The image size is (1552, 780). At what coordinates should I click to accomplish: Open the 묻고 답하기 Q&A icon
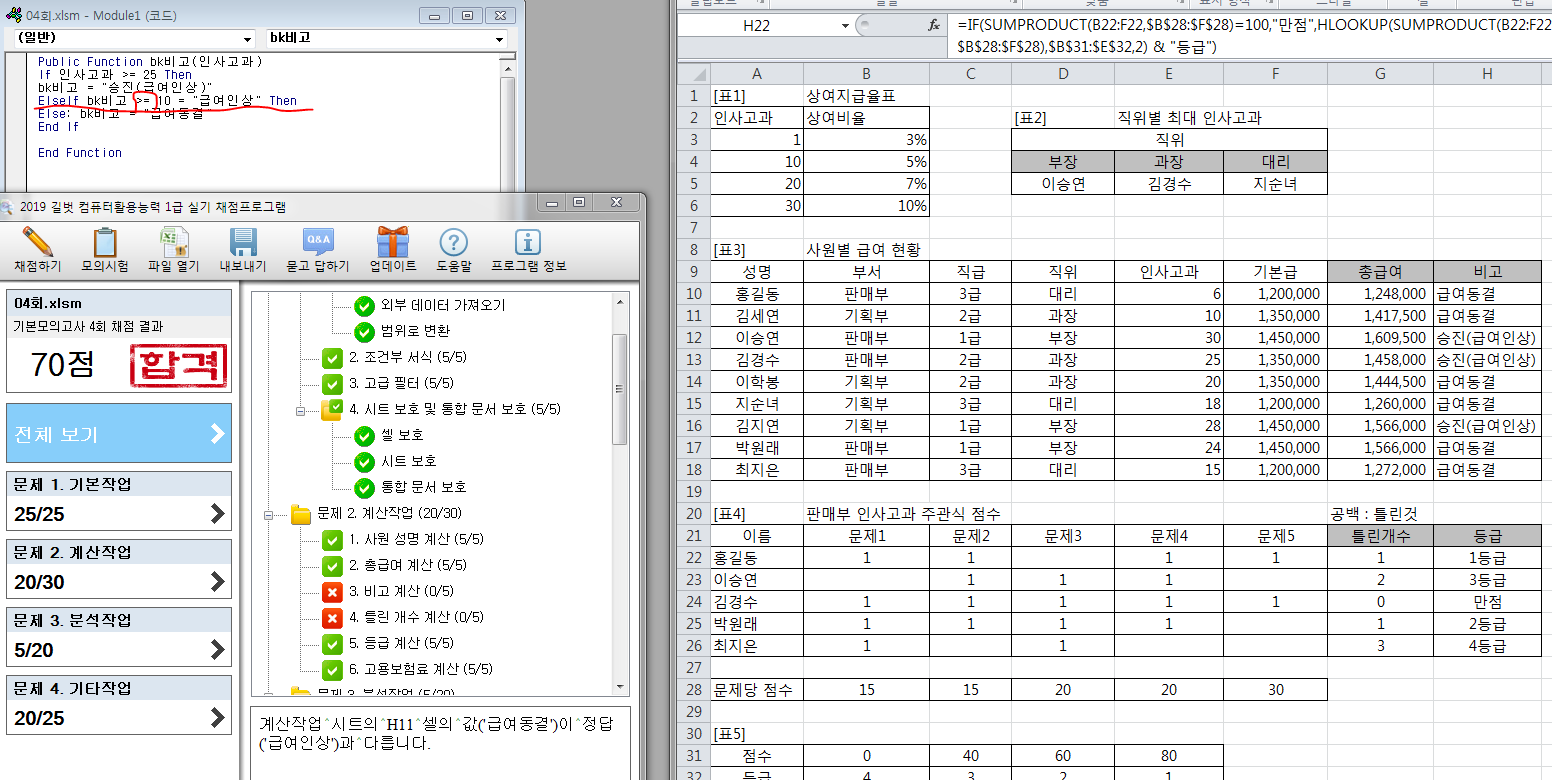tap(318, 243)
